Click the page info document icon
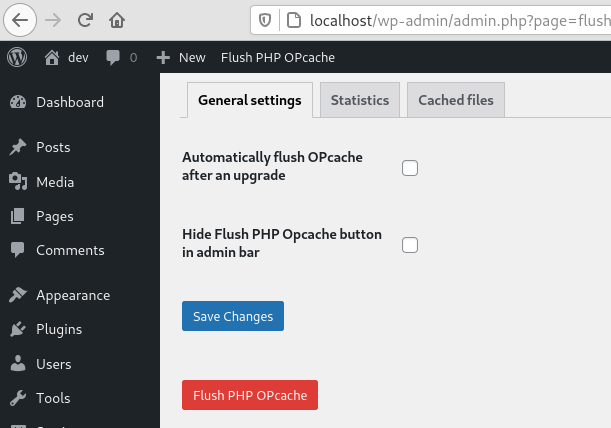 [294, 20]
